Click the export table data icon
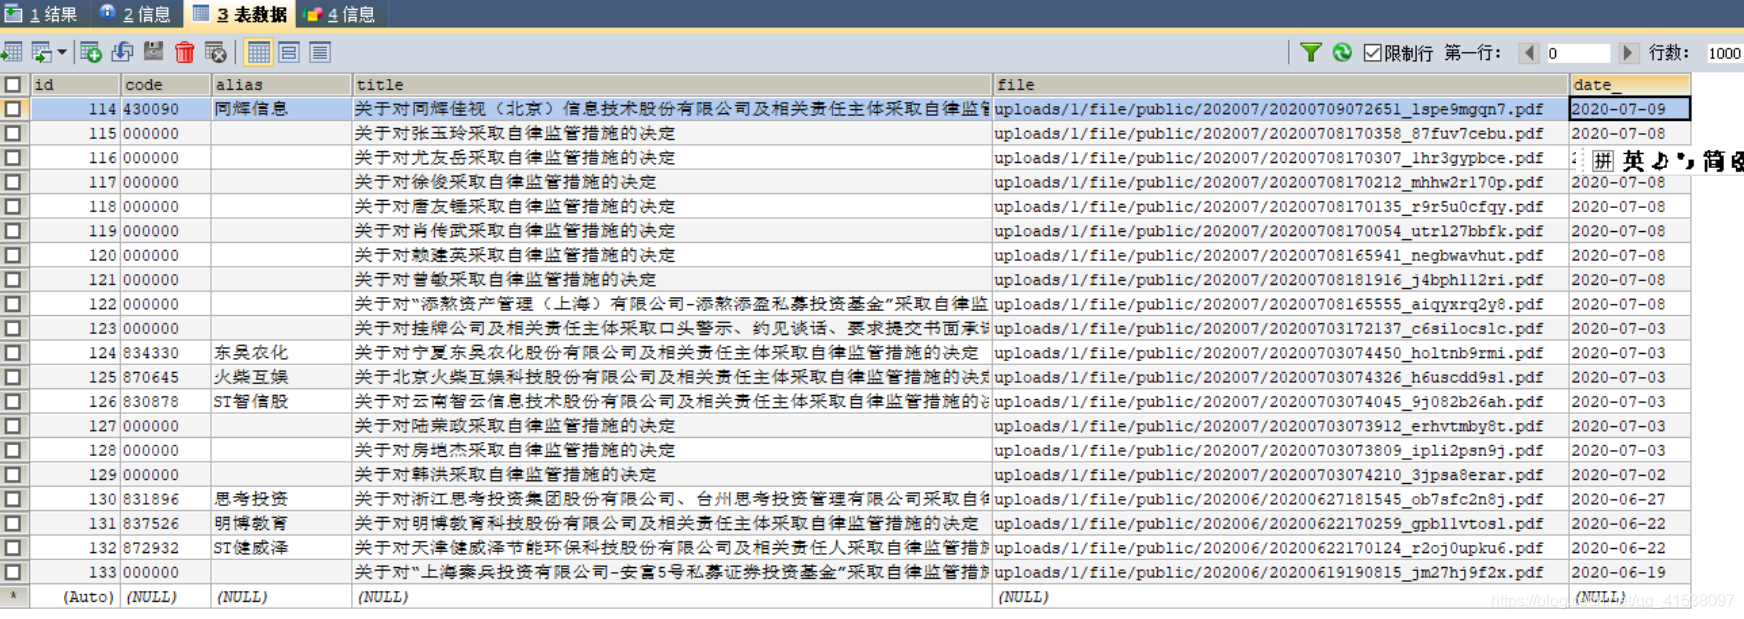The width and height of the screenshot is (1744, 619). 12,52
